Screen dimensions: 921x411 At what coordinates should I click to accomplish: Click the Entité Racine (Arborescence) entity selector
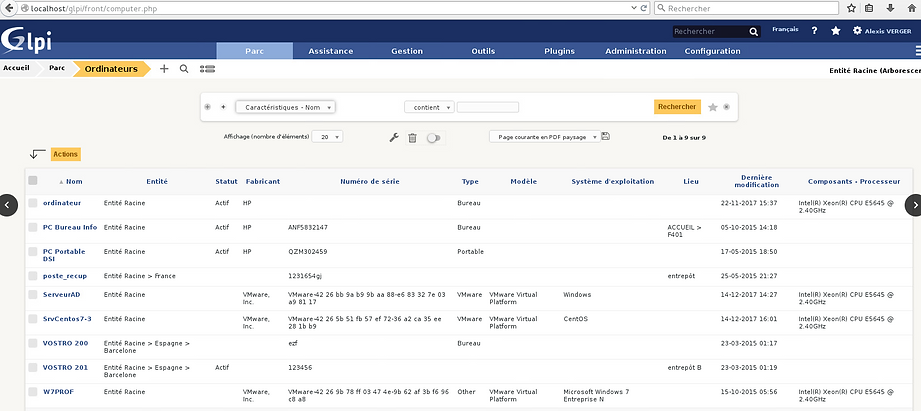(x=875, y=70)
